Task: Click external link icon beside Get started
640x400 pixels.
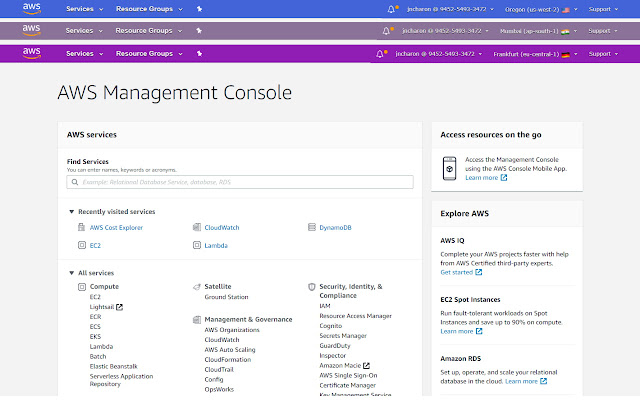Action: 479,272
